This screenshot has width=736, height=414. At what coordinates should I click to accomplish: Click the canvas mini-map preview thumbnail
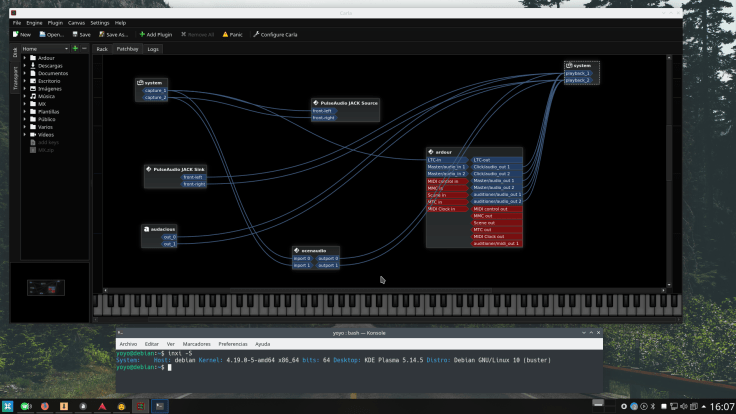pyautogui.click(x=49, y=287)
